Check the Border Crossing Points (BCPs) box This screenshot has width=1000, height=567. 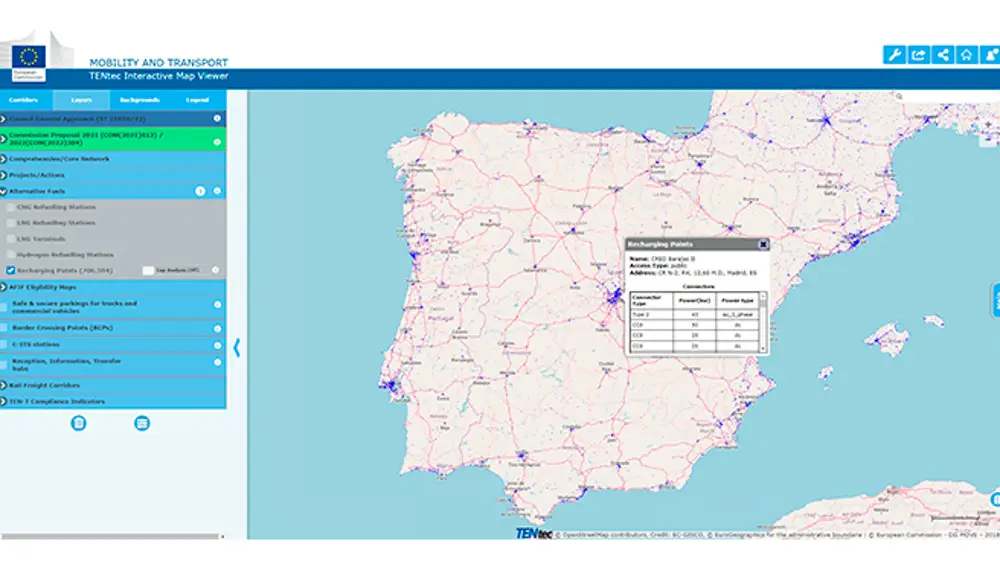(4, 328)
